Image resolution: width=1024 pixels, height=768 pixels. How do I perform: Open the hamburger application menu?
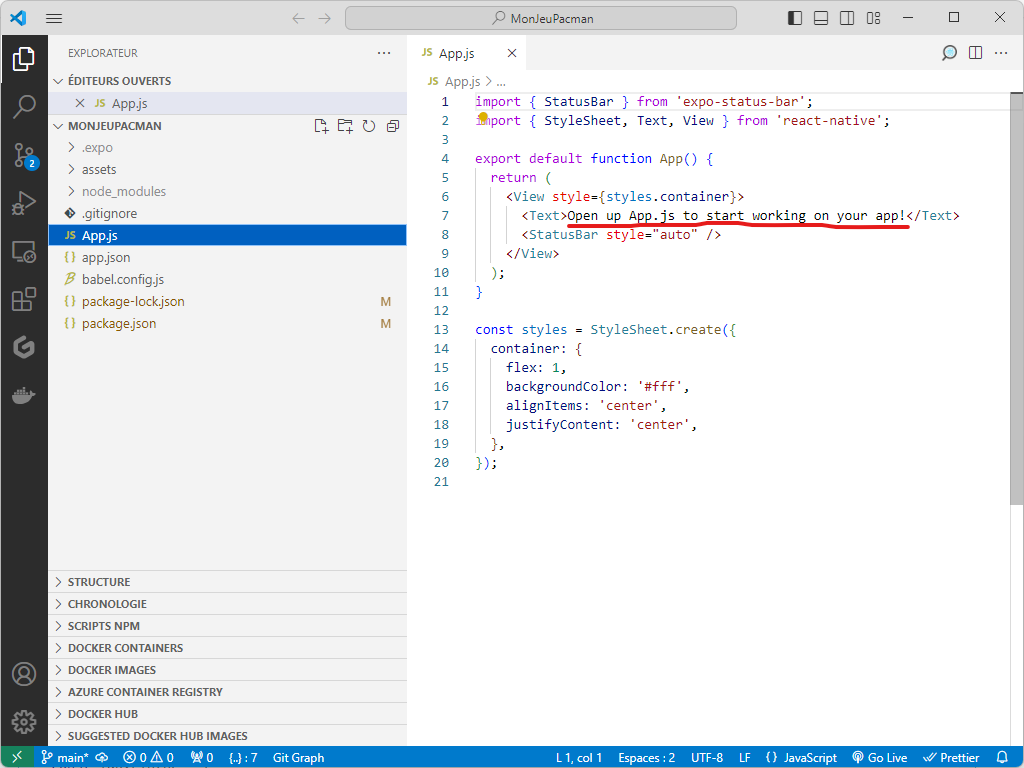(54, 18)
